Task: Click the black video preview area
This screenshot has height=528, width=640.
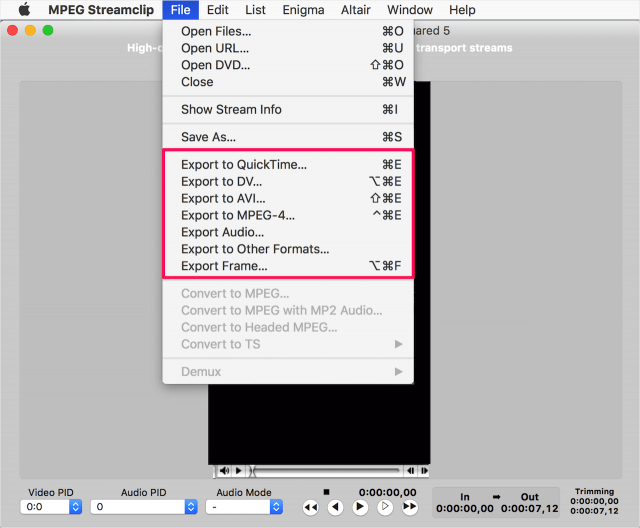Action: [x=319, y=424]
